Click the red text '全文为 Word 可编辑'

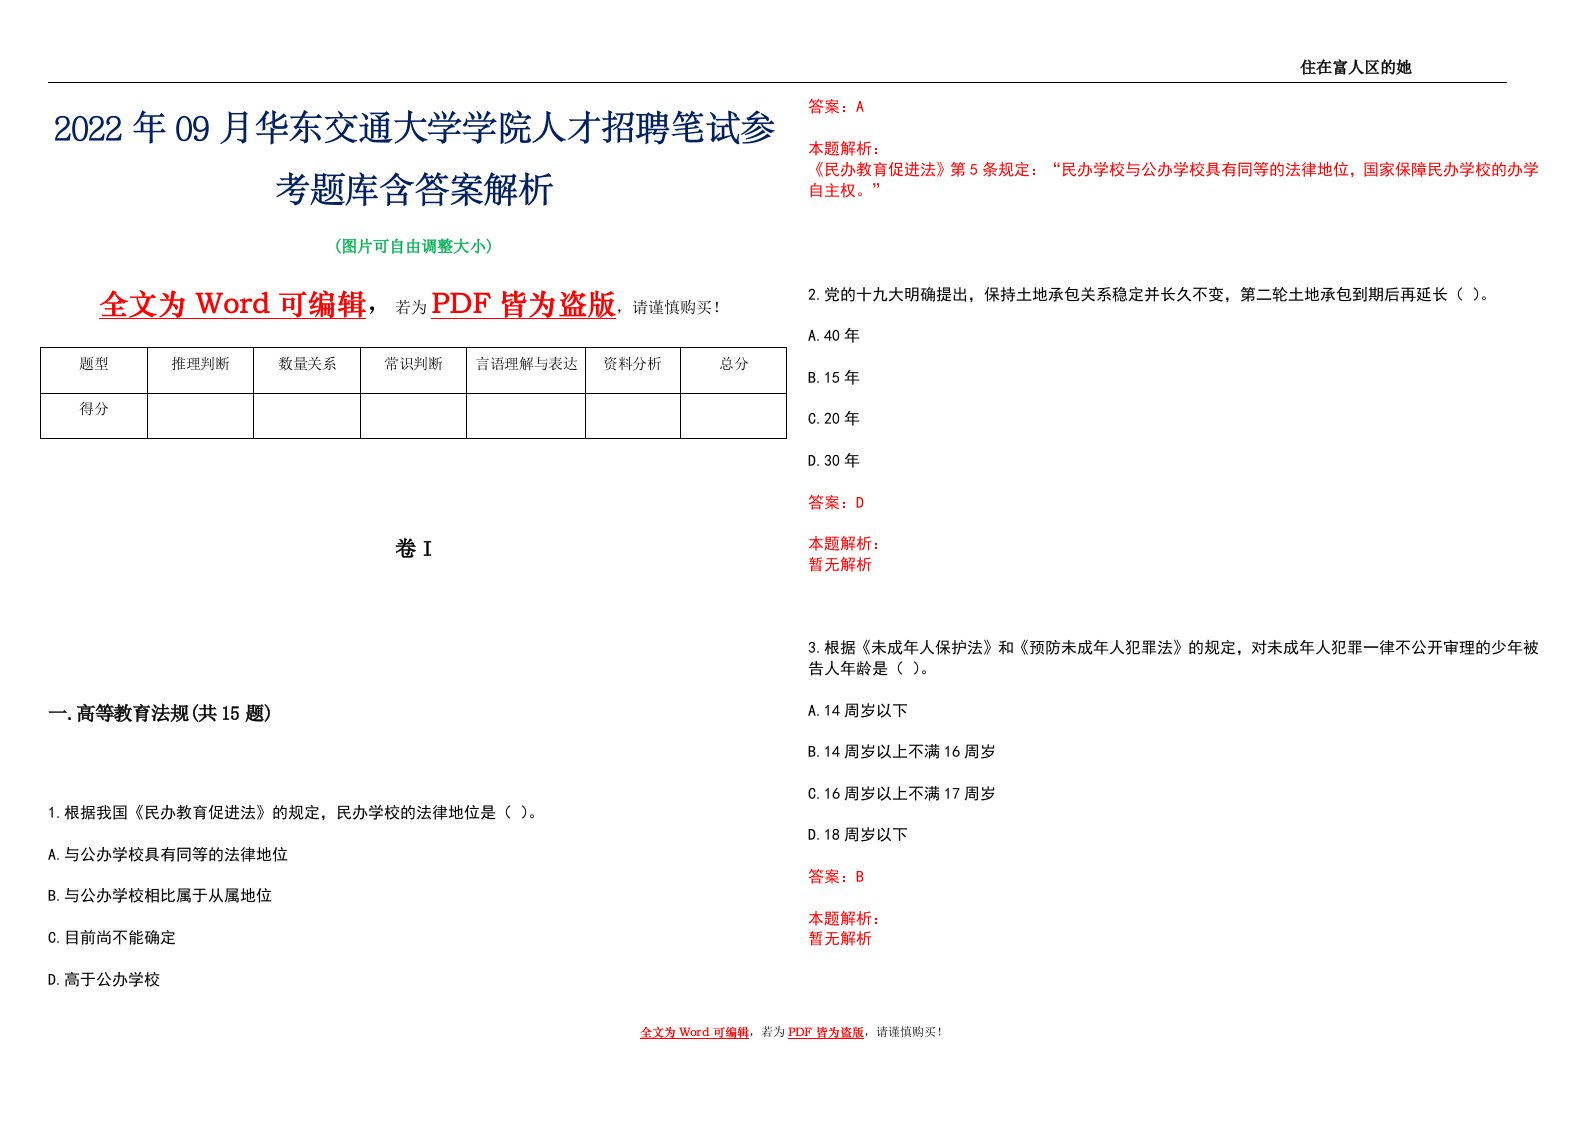233,304
